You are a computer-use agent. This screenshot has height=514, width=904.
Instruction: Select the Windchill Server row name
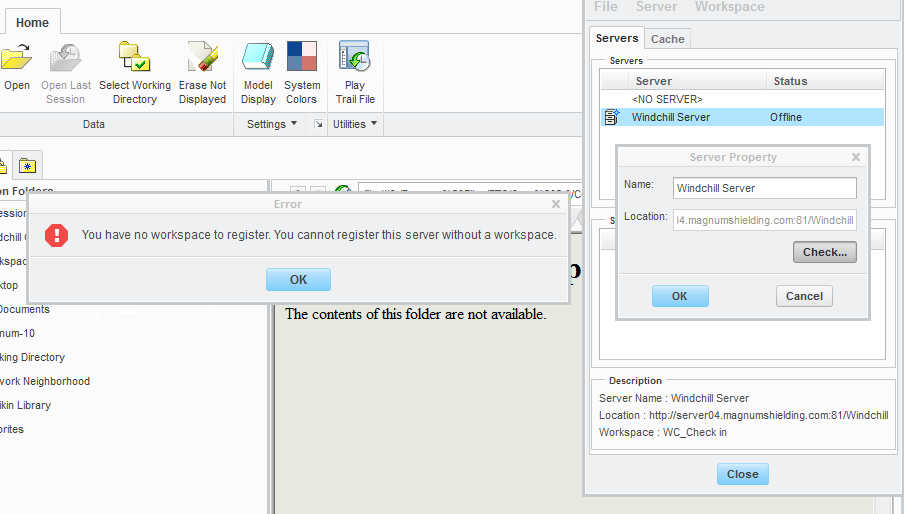[671, 117]
